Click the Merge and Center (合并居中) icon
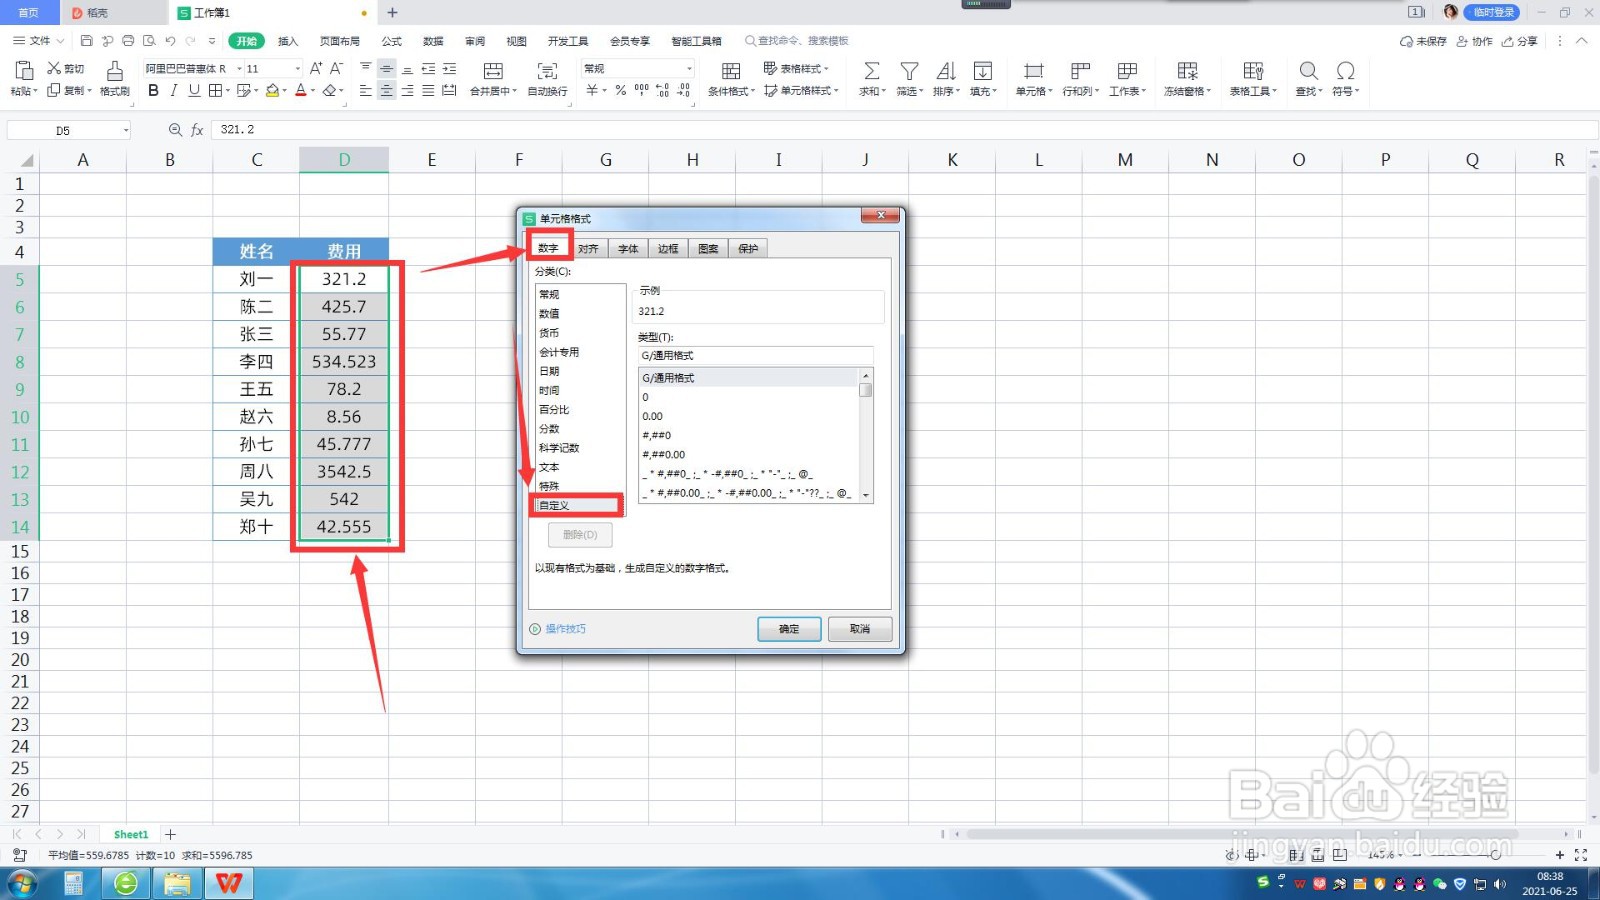Image resolution: width=1600 pixels, height=900 pixels. tap(493, 71)
